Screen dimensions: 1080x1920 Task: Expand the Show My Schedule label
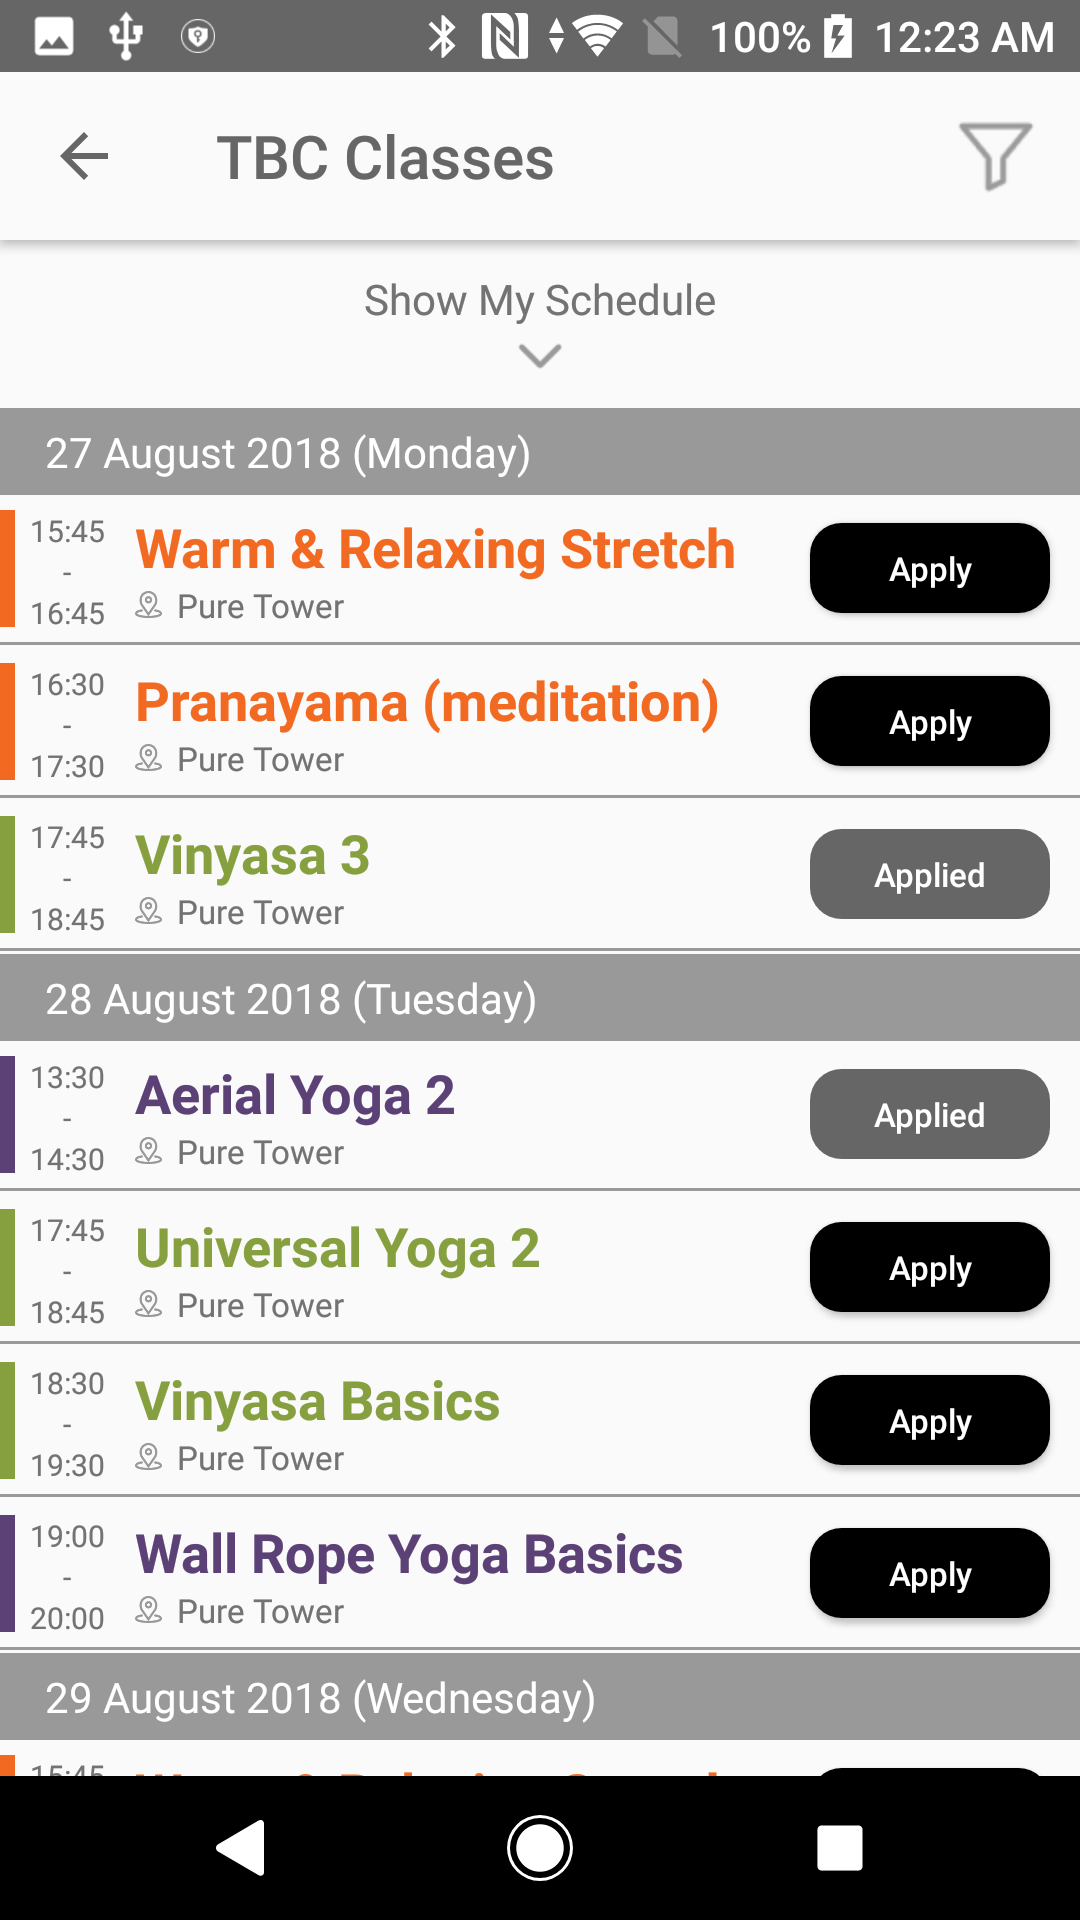pos(540,301)
